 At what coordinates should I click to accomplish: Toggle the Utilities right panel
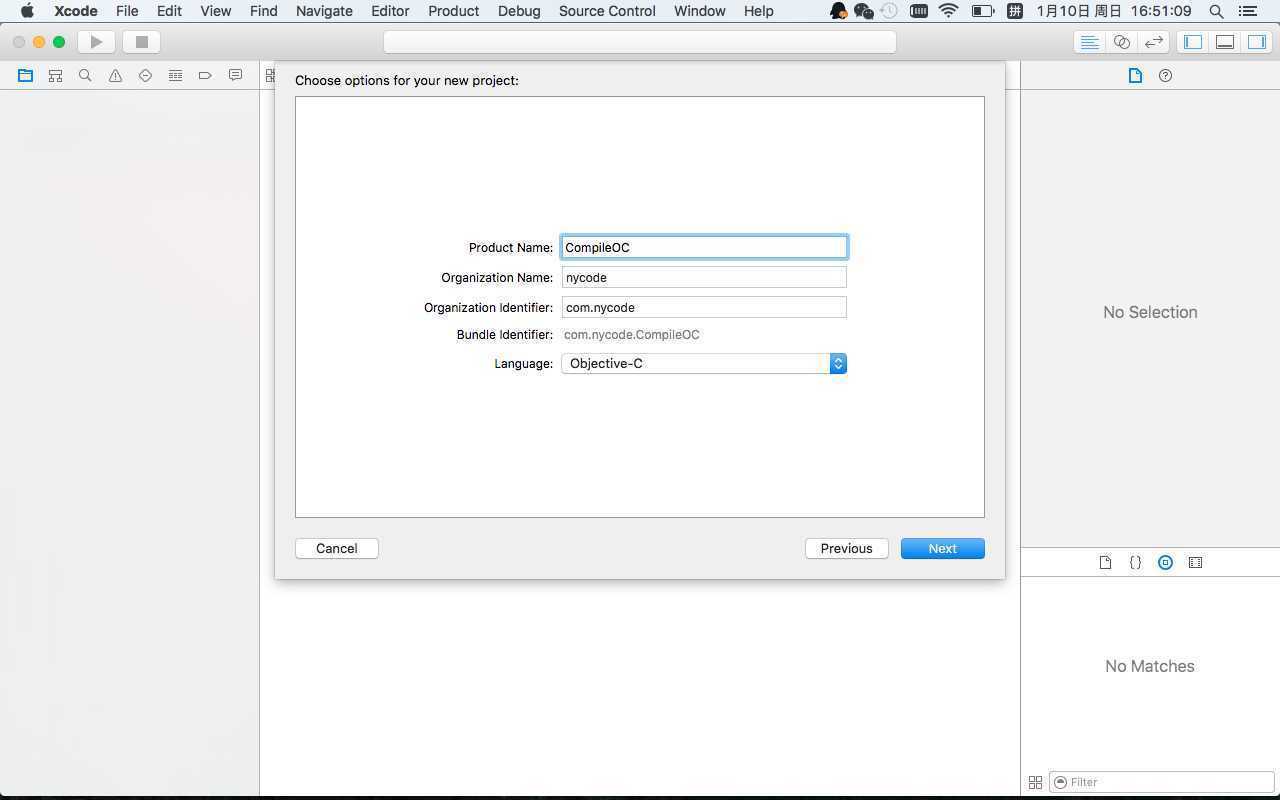[1257, 42]
